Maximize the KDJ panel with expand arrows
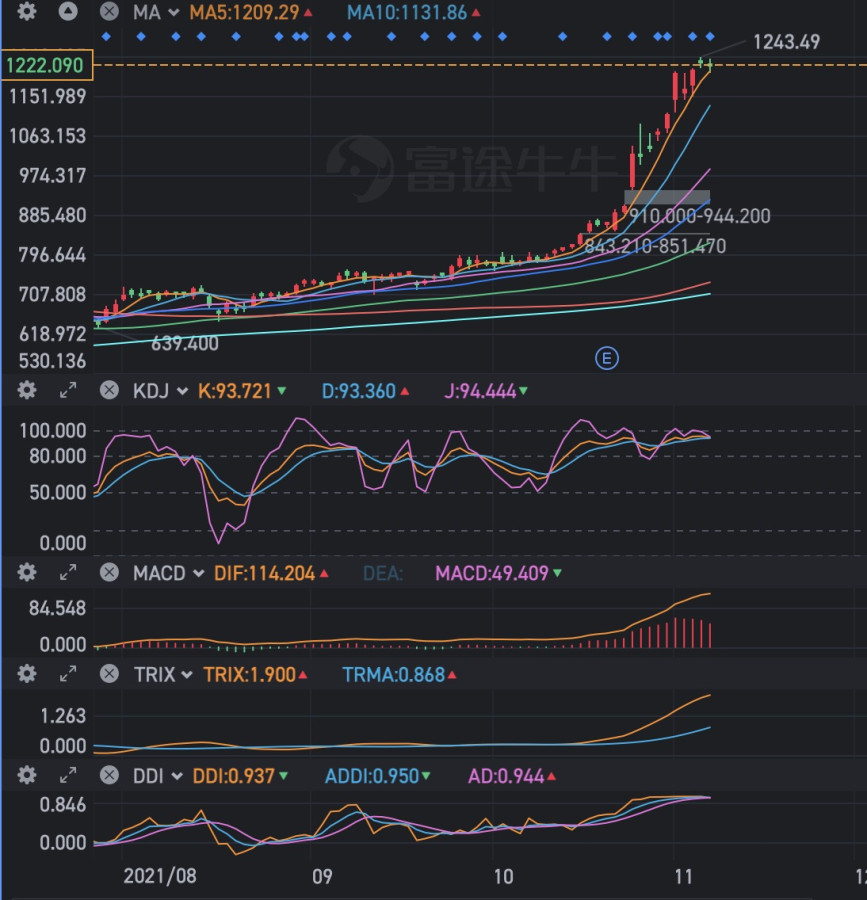867x900 pixels. [x=68, y=391]
